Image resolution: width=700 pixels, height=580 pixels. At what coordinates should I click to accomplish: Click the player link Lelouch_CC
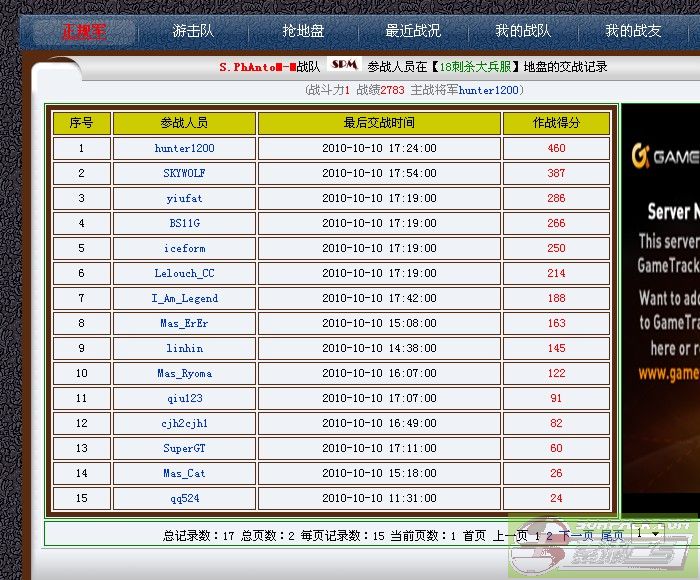click(x=184, y=273)
